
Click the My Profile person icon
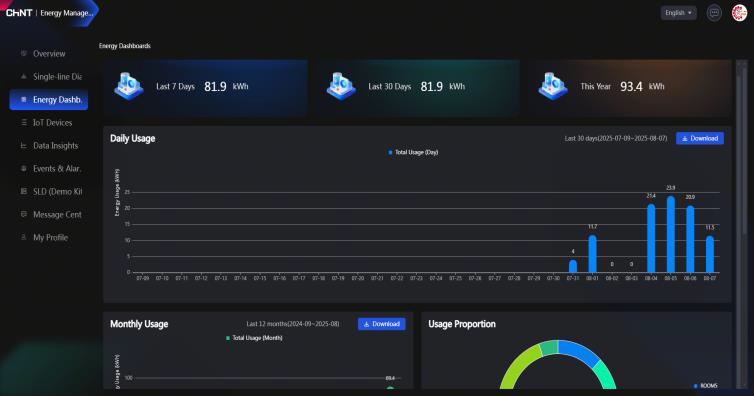click(x=24, y=237)
